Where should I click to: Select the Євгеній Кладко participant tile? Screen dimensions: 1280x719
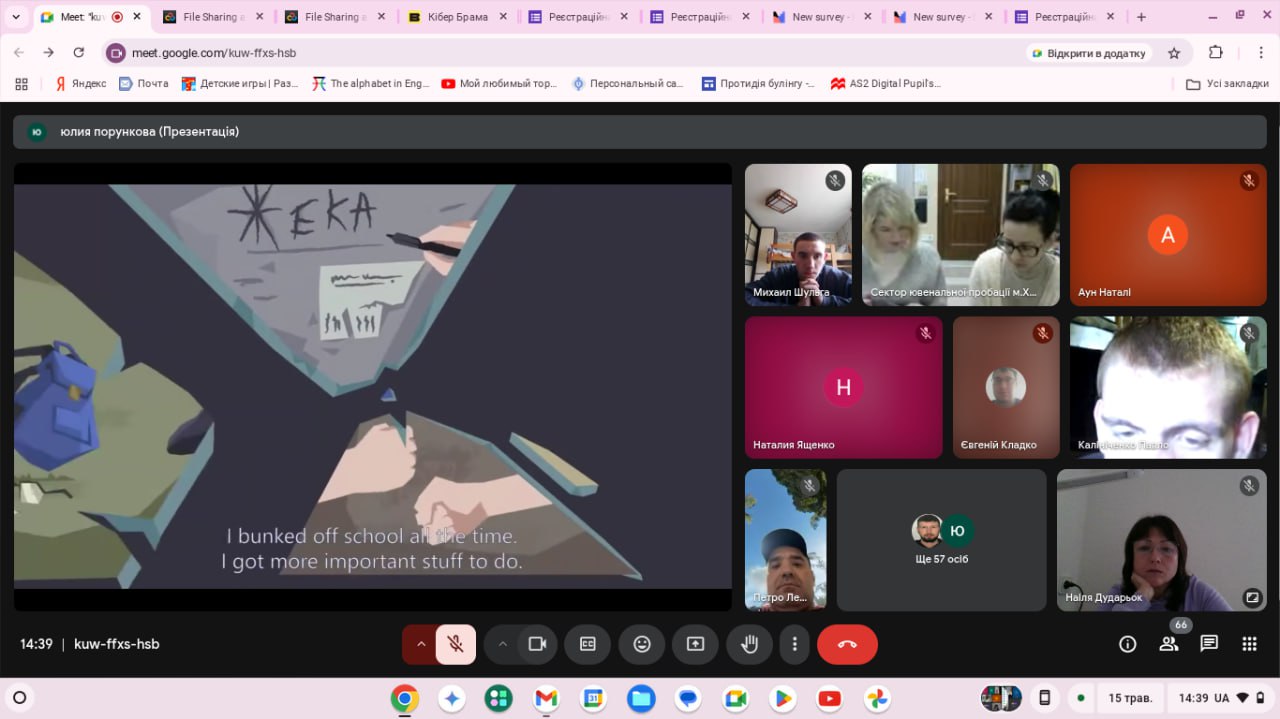[x=1005, y=388]
